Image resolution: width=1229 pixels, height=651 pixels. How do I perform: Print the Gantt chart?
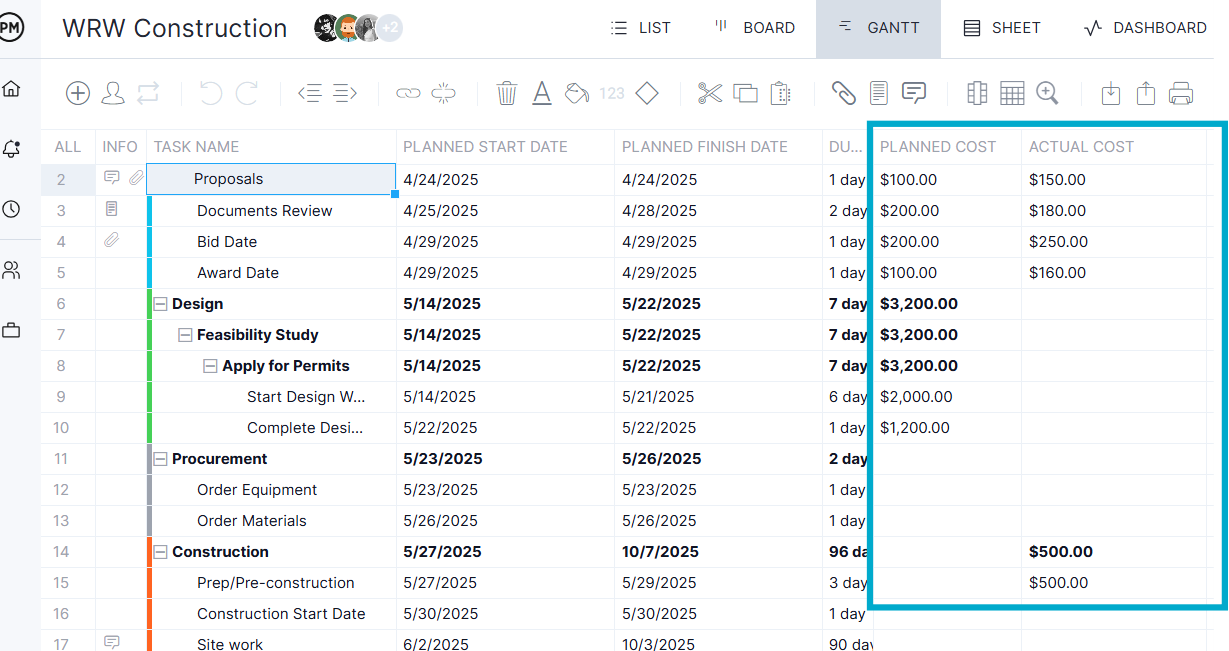(x=1180, y=93)
